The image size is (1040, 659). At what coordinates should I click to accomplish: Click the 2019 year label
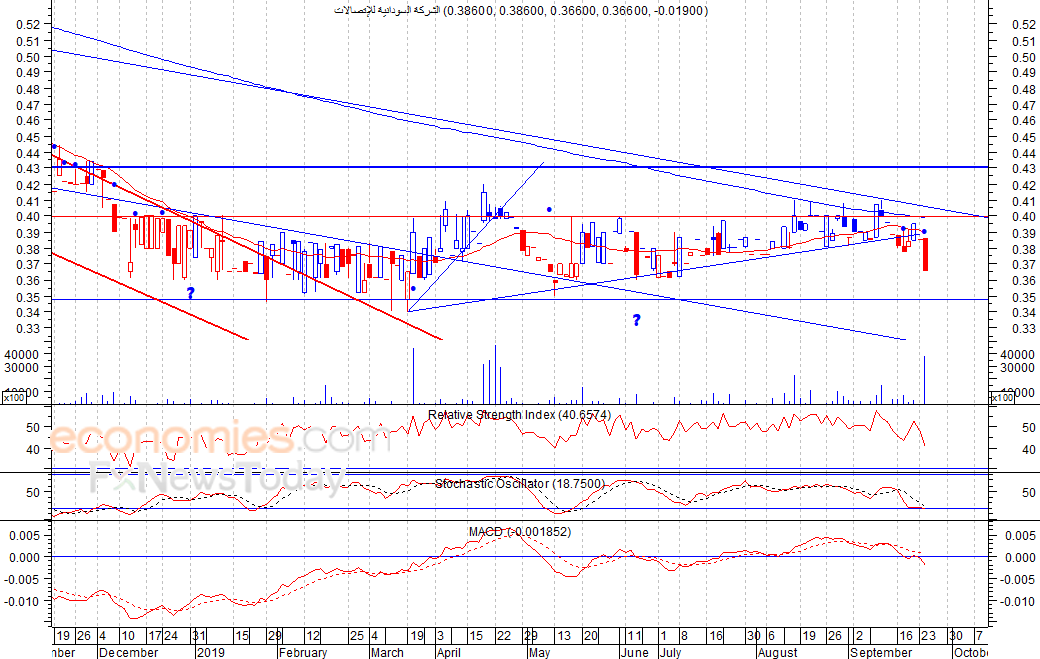pyautogui.click(x=211, y=652)
